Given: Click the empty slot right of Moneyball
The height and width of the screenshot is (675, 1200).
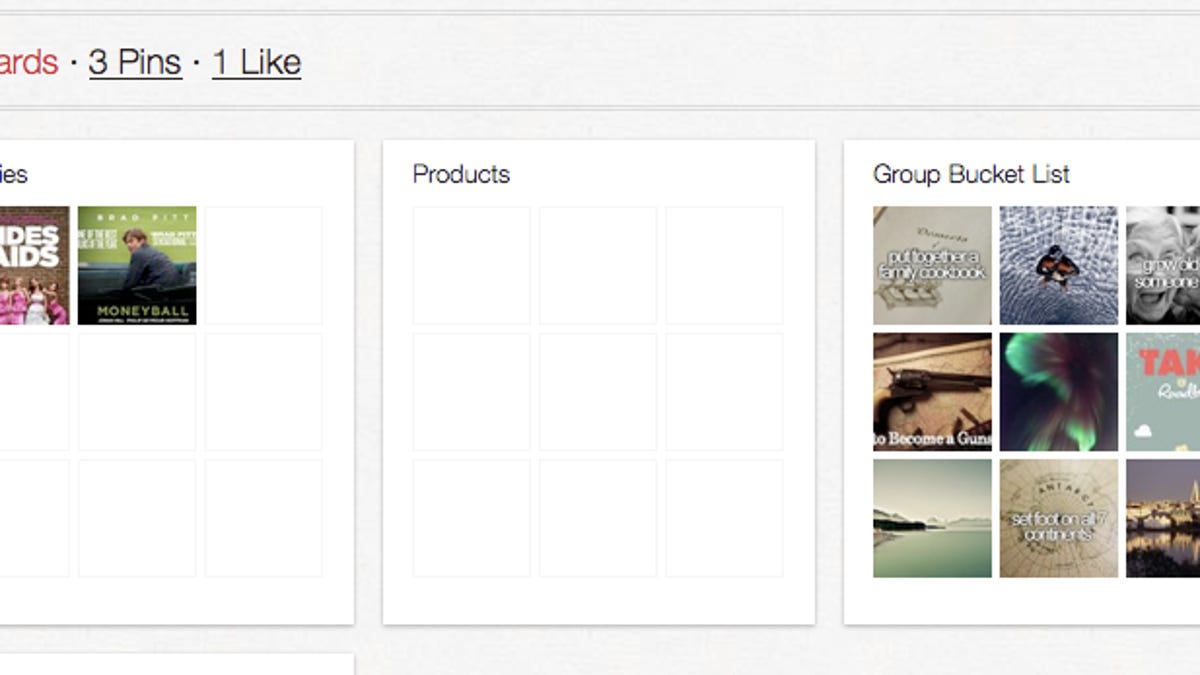Looking at the screenshot, I should pos(264,266).
